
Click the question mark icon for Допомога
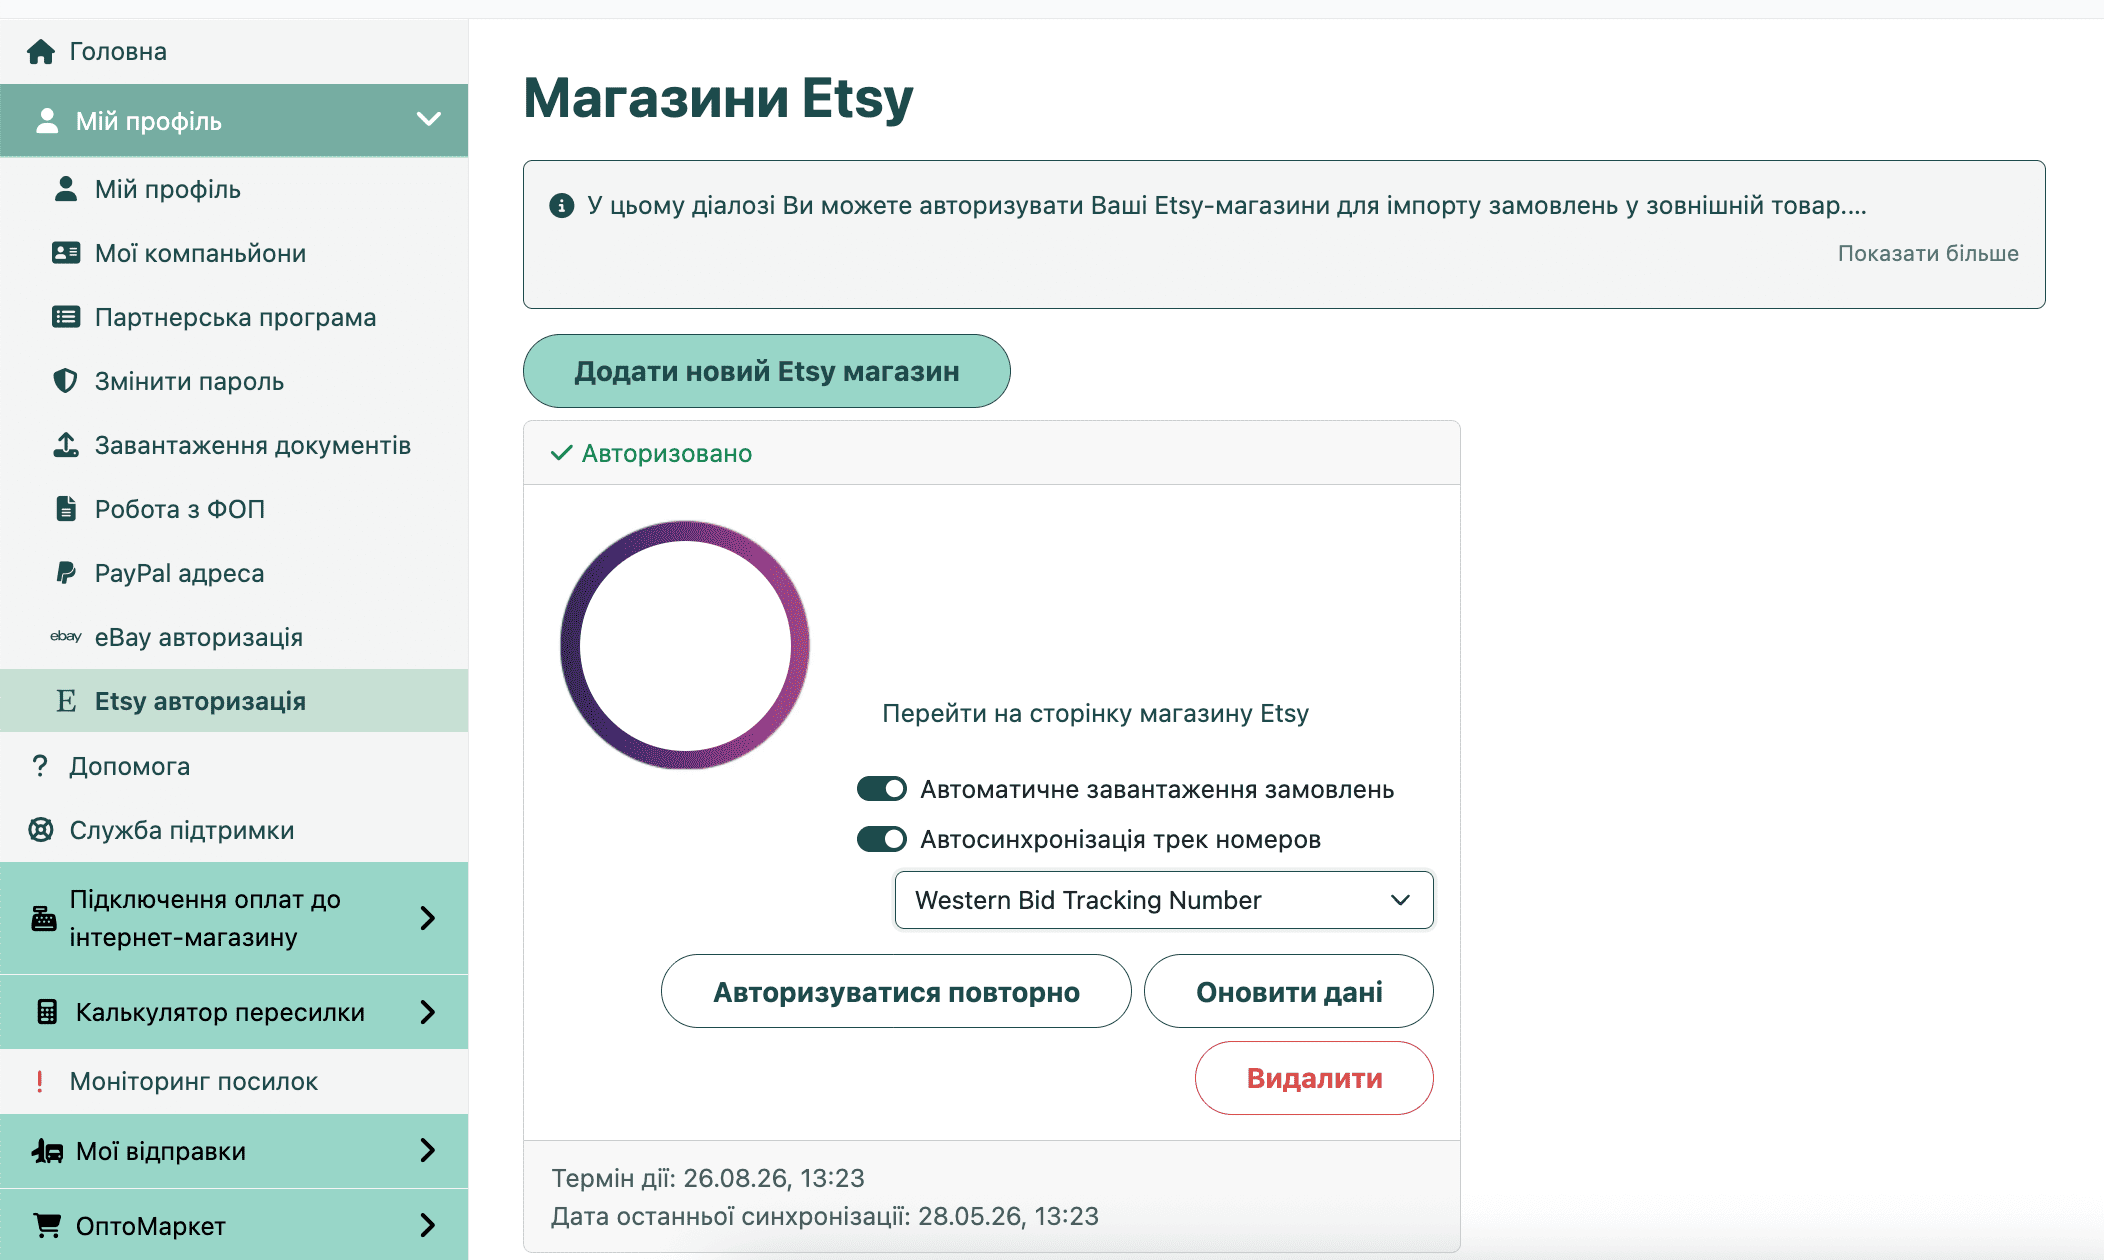40,766
